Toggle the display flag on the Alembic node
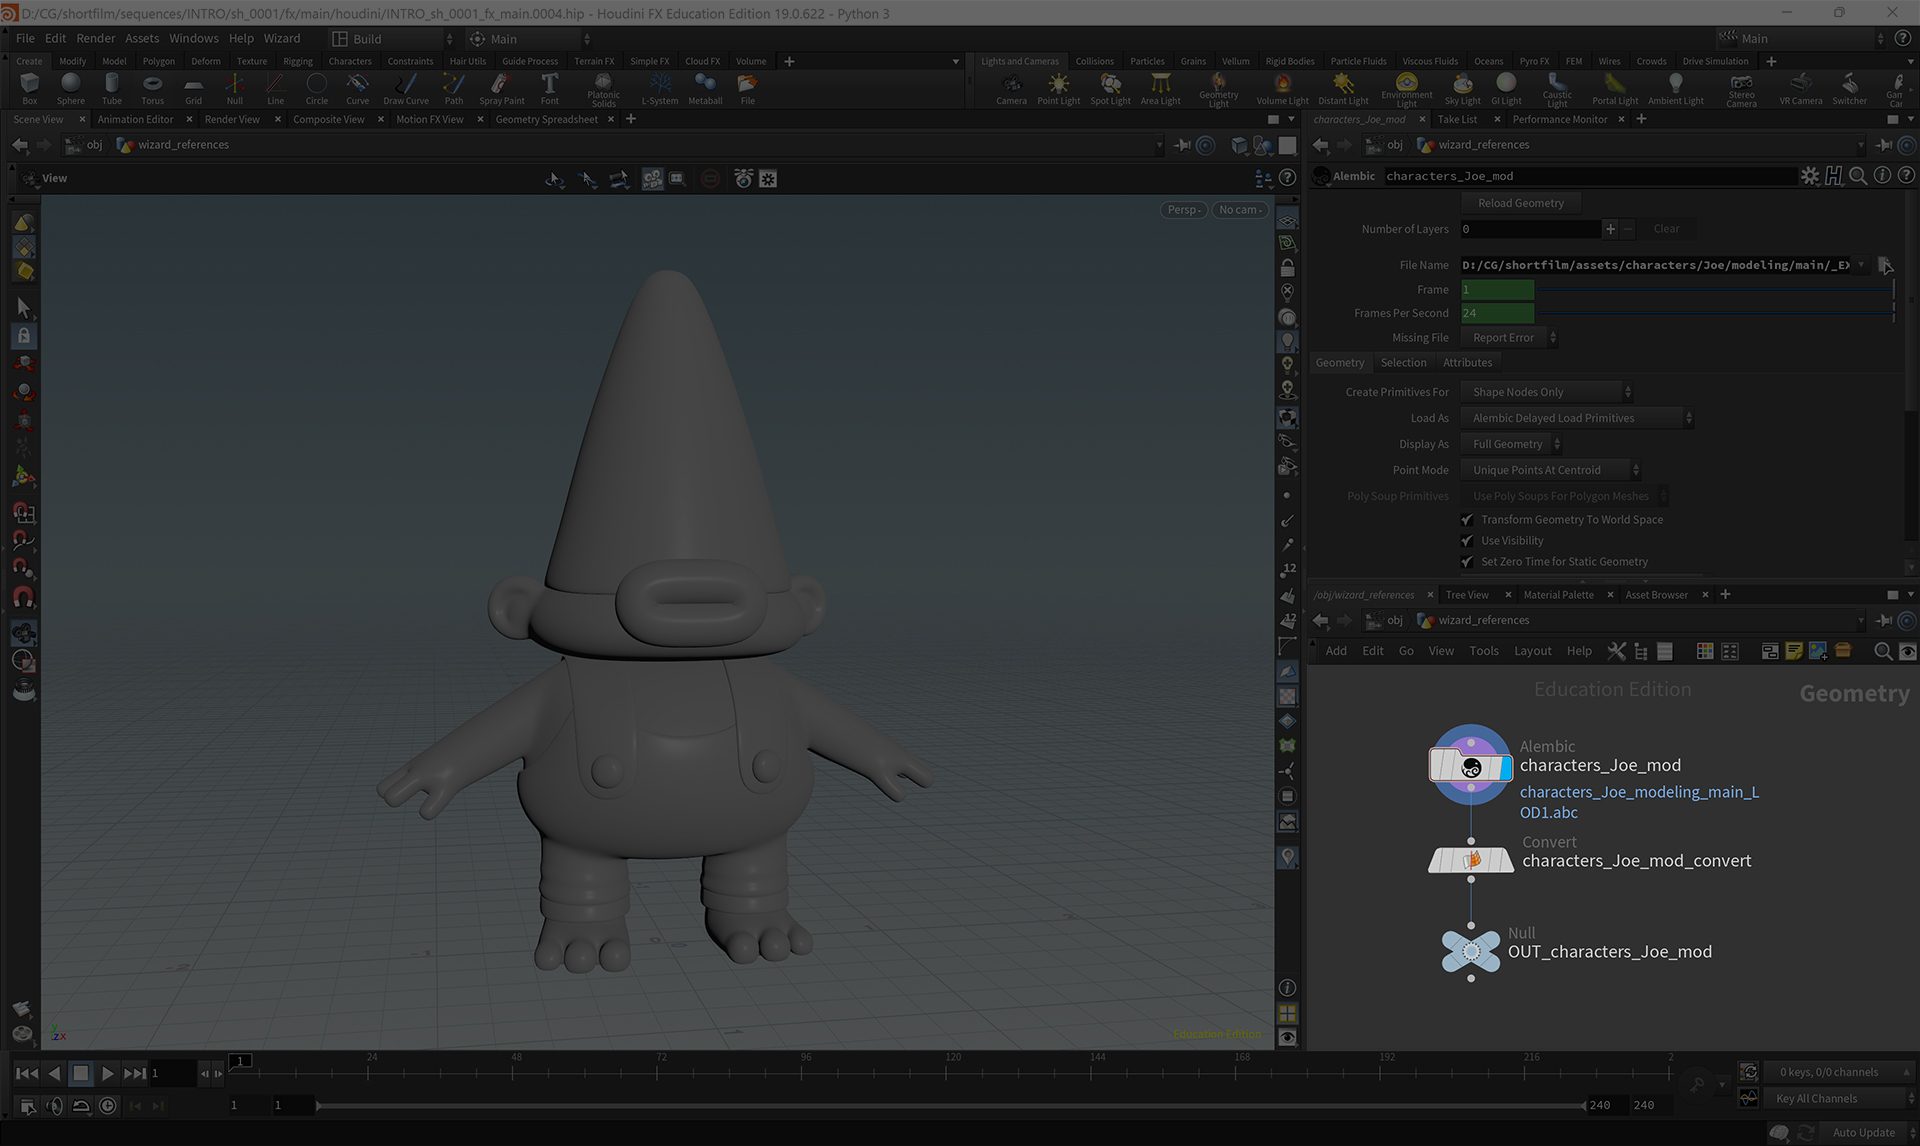1920x1146 pixels. (1506, 768)
